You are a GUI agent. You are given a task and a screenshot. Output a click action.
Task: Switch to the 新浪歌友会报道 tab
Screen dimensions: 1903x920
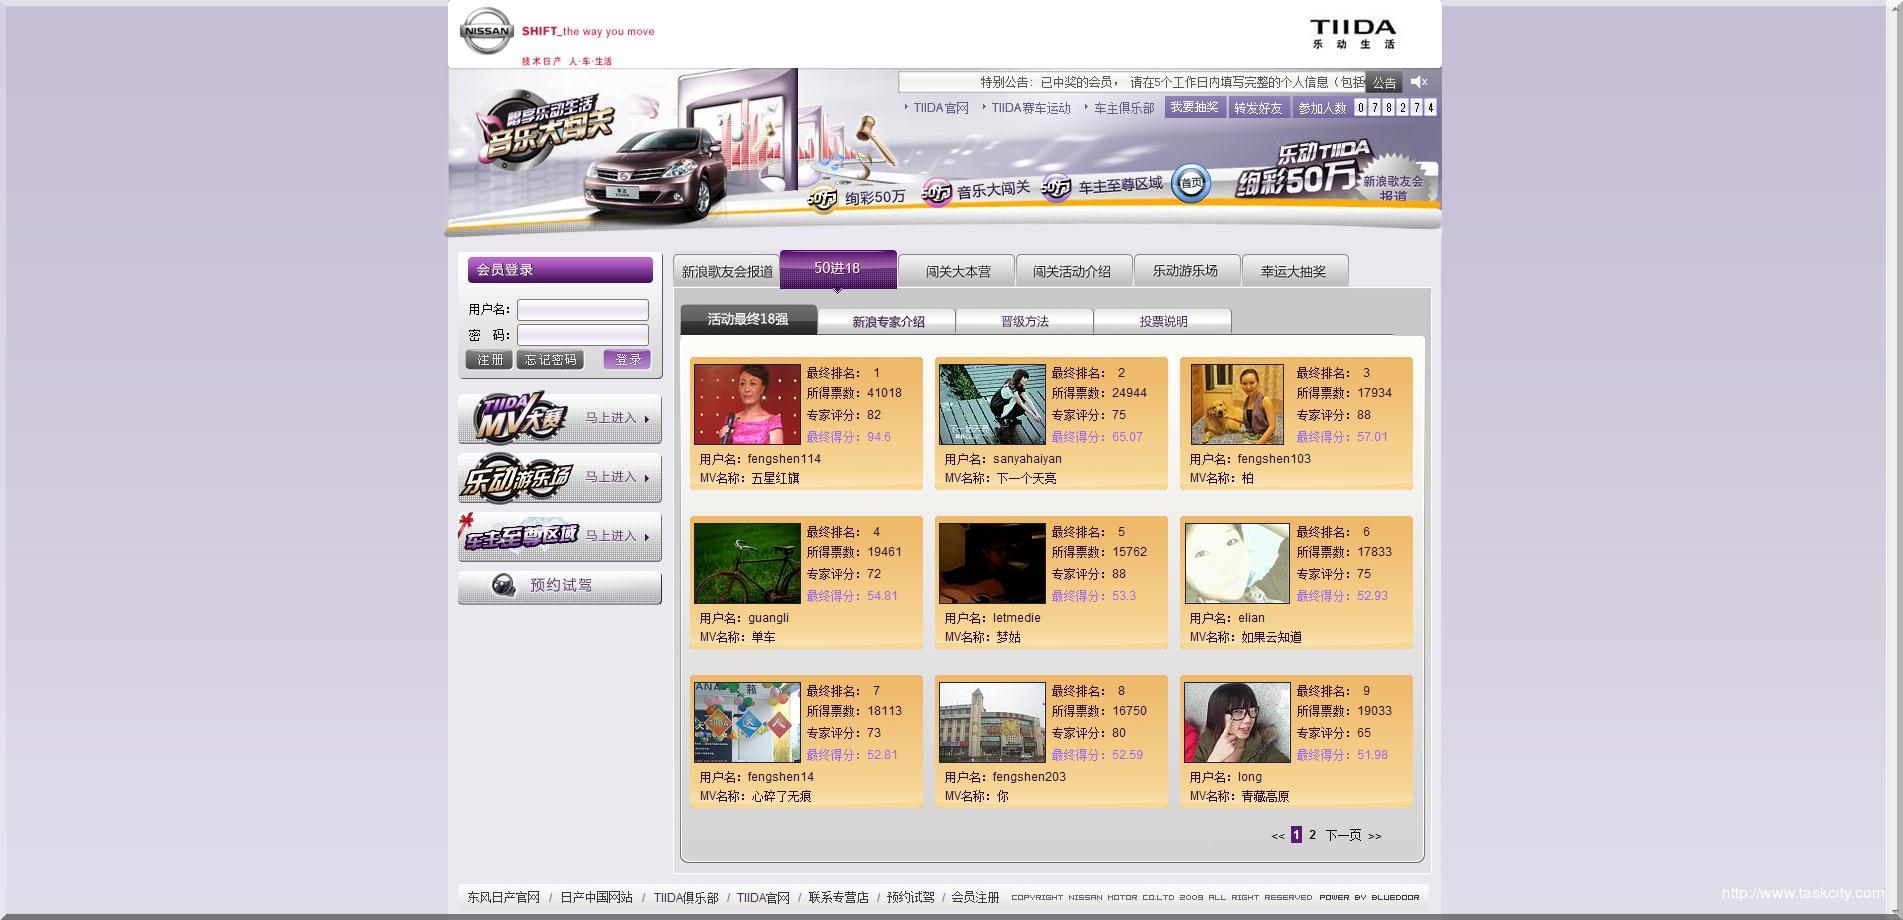pyautogui.click(x=727, y=271)
